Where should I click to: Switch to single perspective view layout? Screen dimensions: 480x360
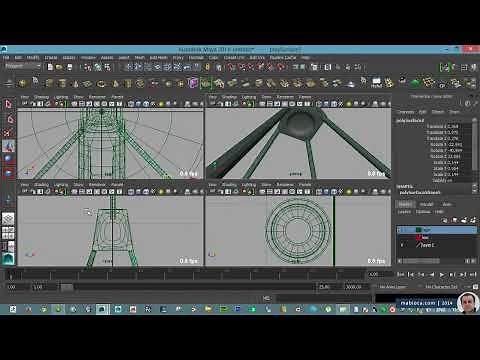pos(8,218)
